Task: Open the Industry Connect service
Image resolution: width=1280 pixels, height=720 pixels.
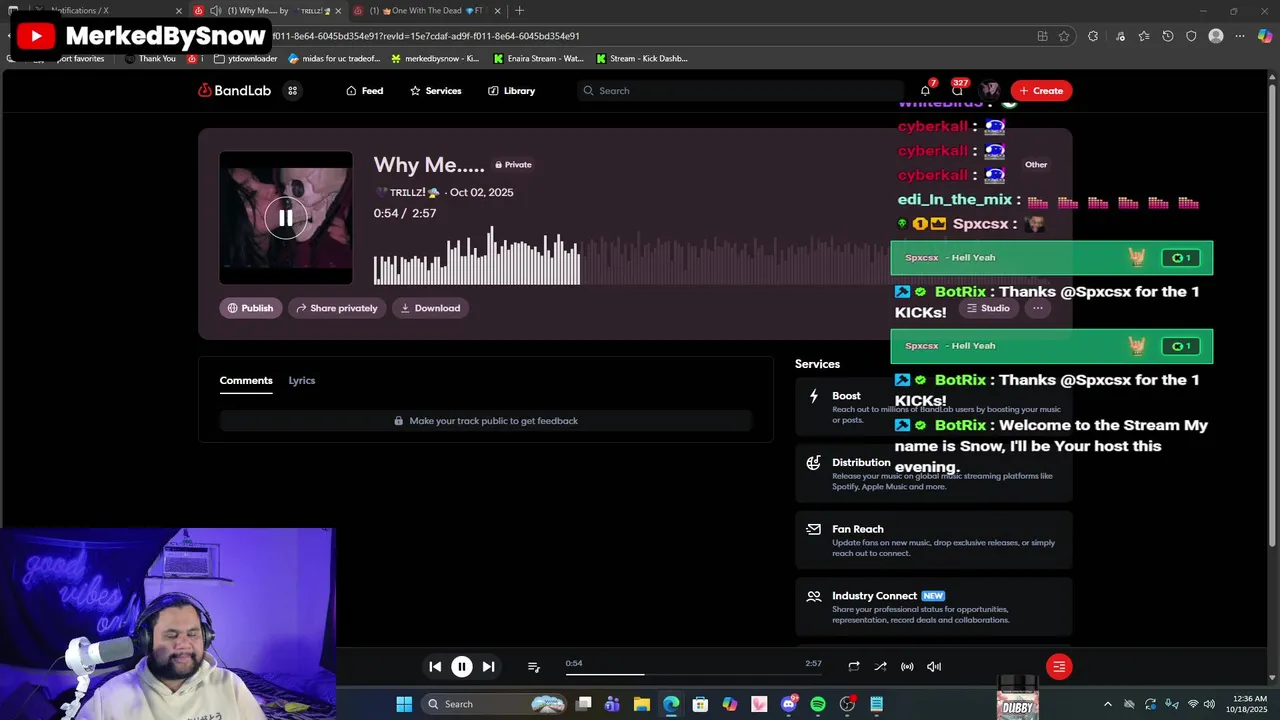Action: click(x=934, y=606)
